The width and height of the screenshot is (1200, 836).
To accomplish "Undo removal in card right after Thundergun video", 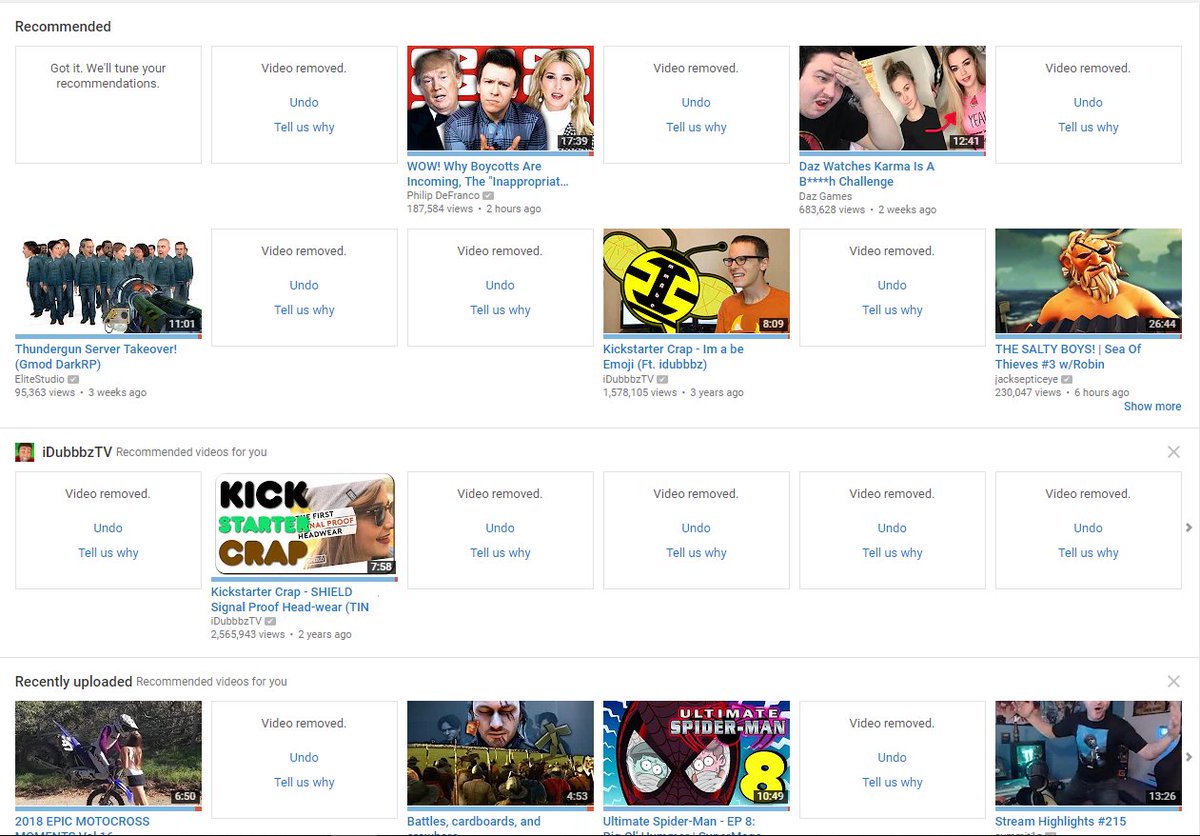I will [x=304, y=285].
